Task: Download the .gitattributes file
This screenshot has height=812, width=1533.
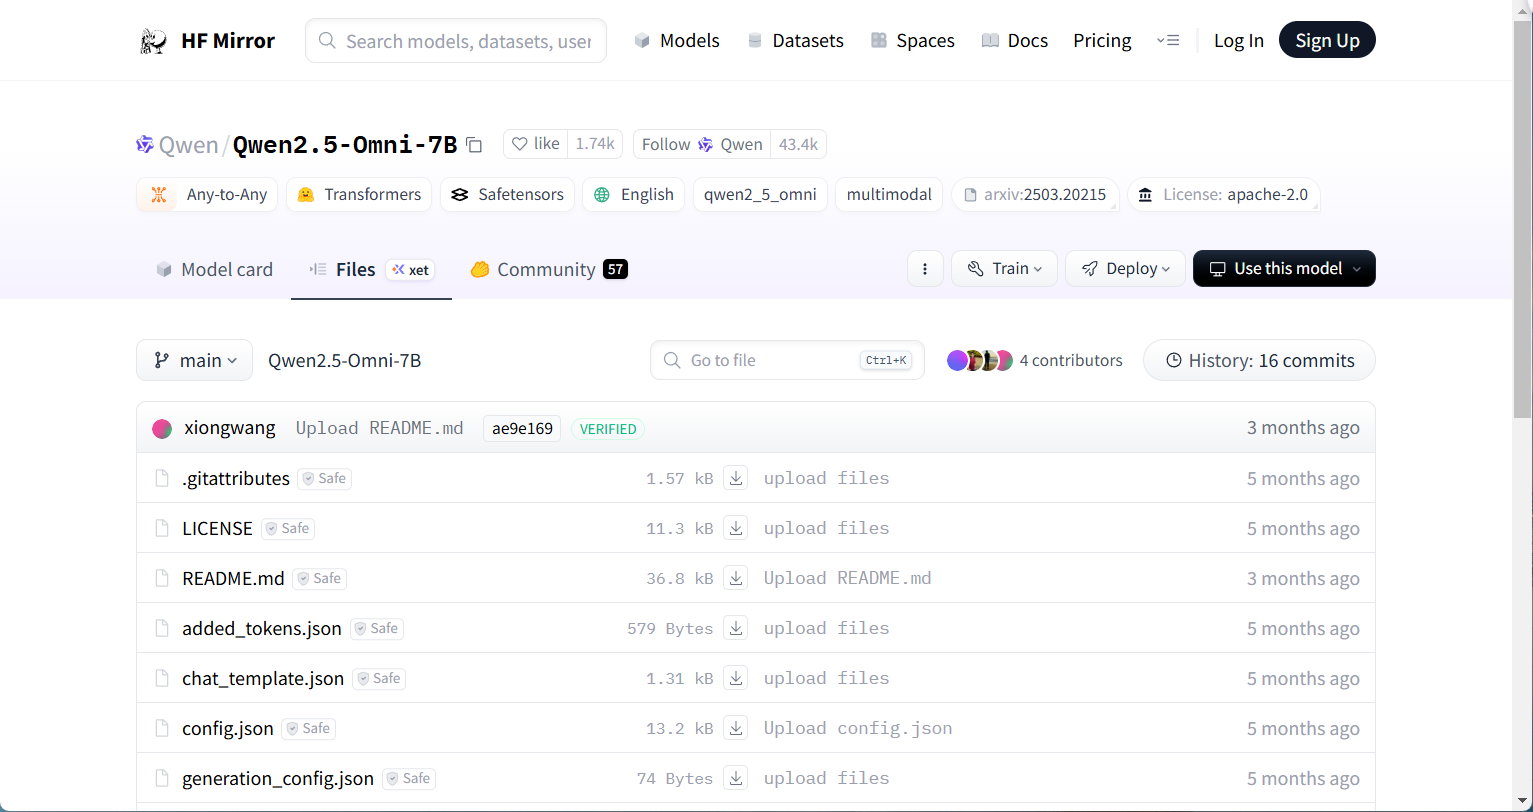Action: coord(736,478)
